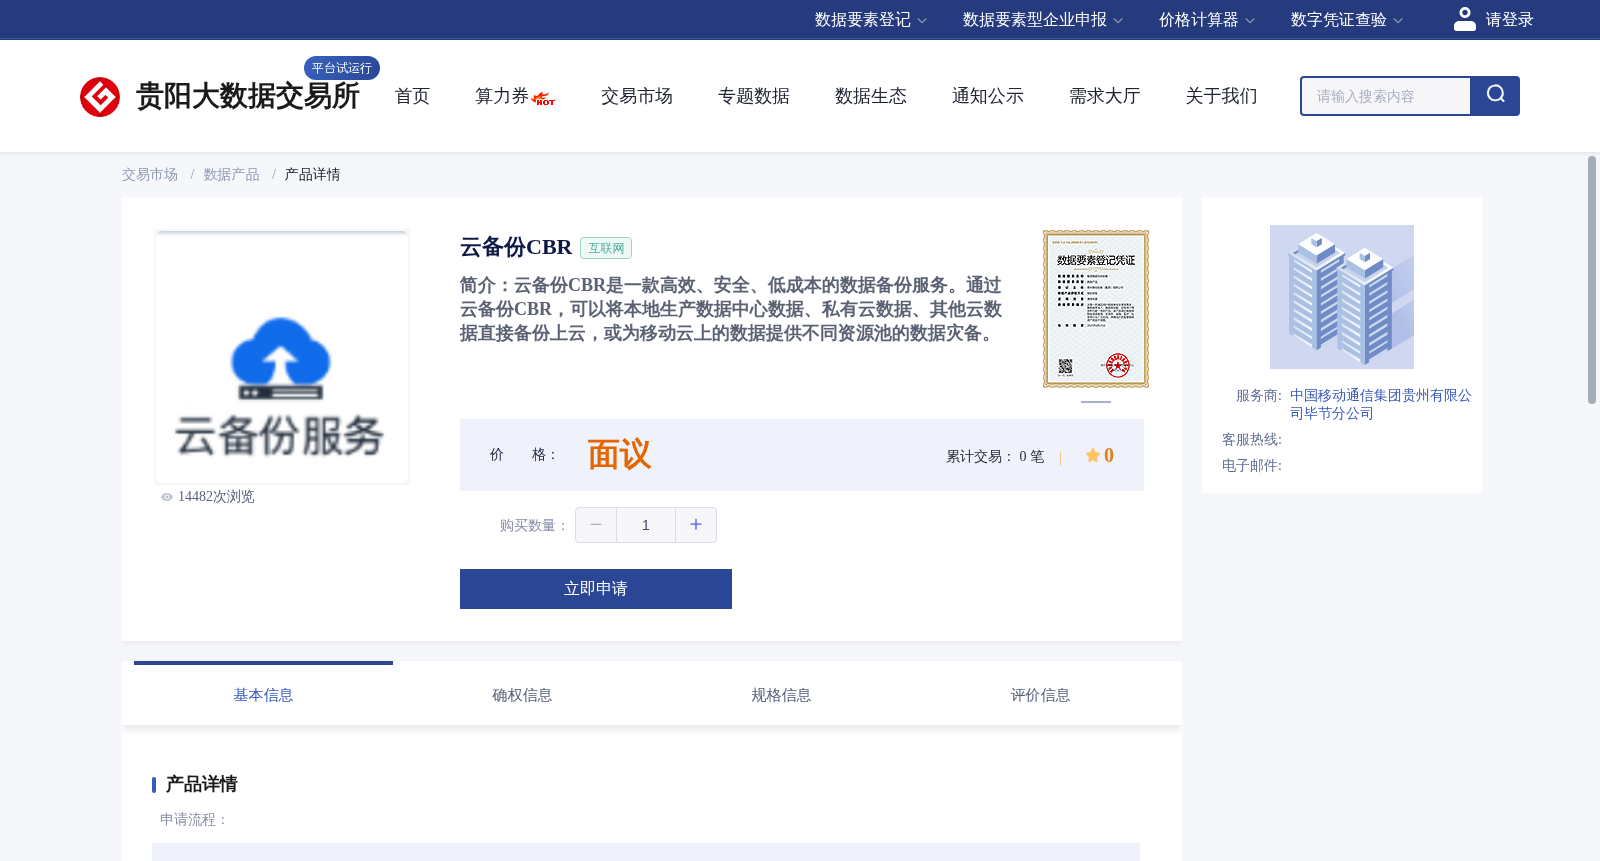Switch to the 评价信息 tab

1040,695
